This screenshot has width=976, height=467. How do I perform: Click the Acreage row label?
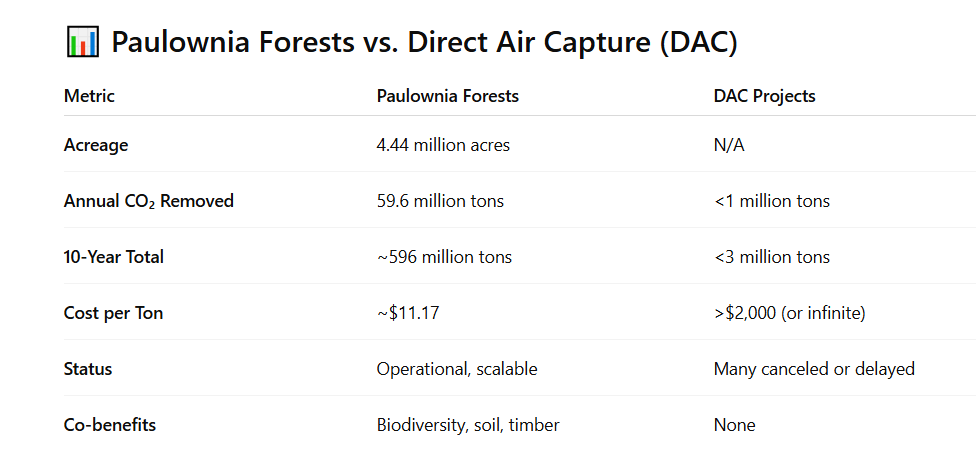pyautogui.click(x=96, y=145)
